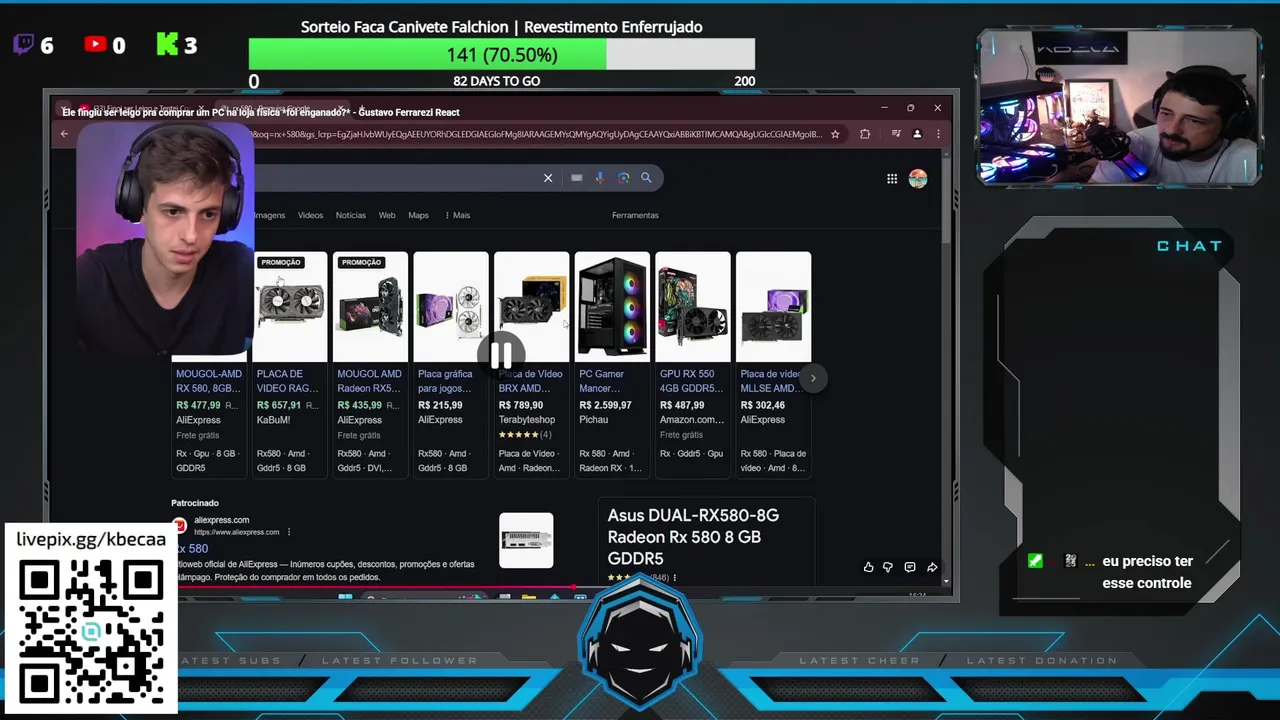Click the chat message 'eu preciso ter esse controle'

[x=1147, y=572]
